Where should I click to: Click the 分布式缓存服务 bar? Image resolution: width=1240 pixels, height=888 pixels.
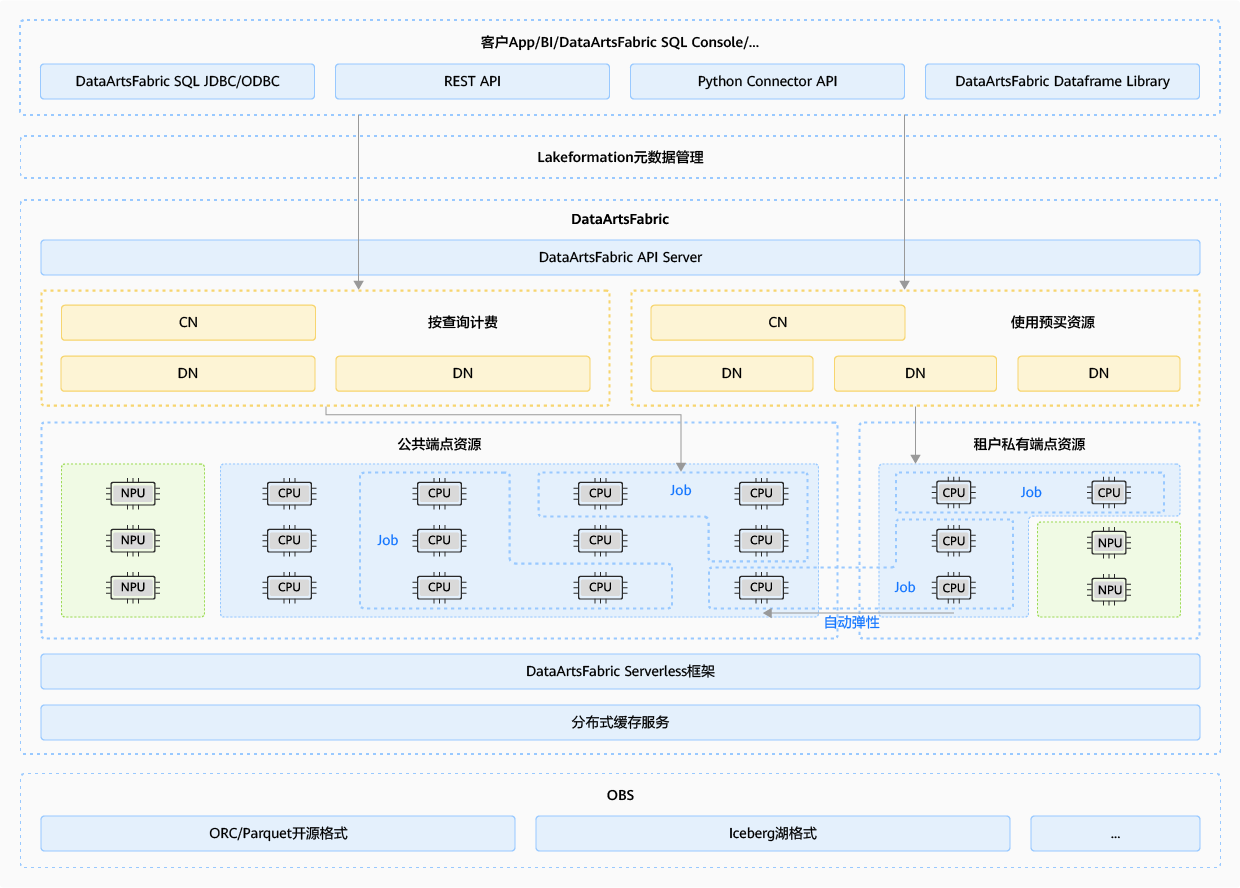click(620, 722)
